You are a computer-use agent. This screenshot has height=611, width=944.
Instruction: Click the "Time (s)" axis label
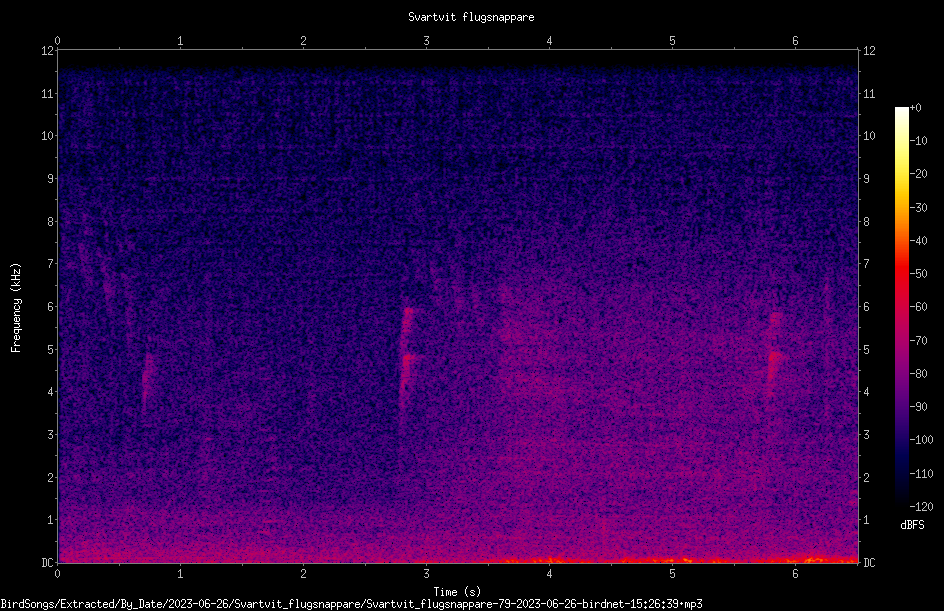tap(457, 592)
